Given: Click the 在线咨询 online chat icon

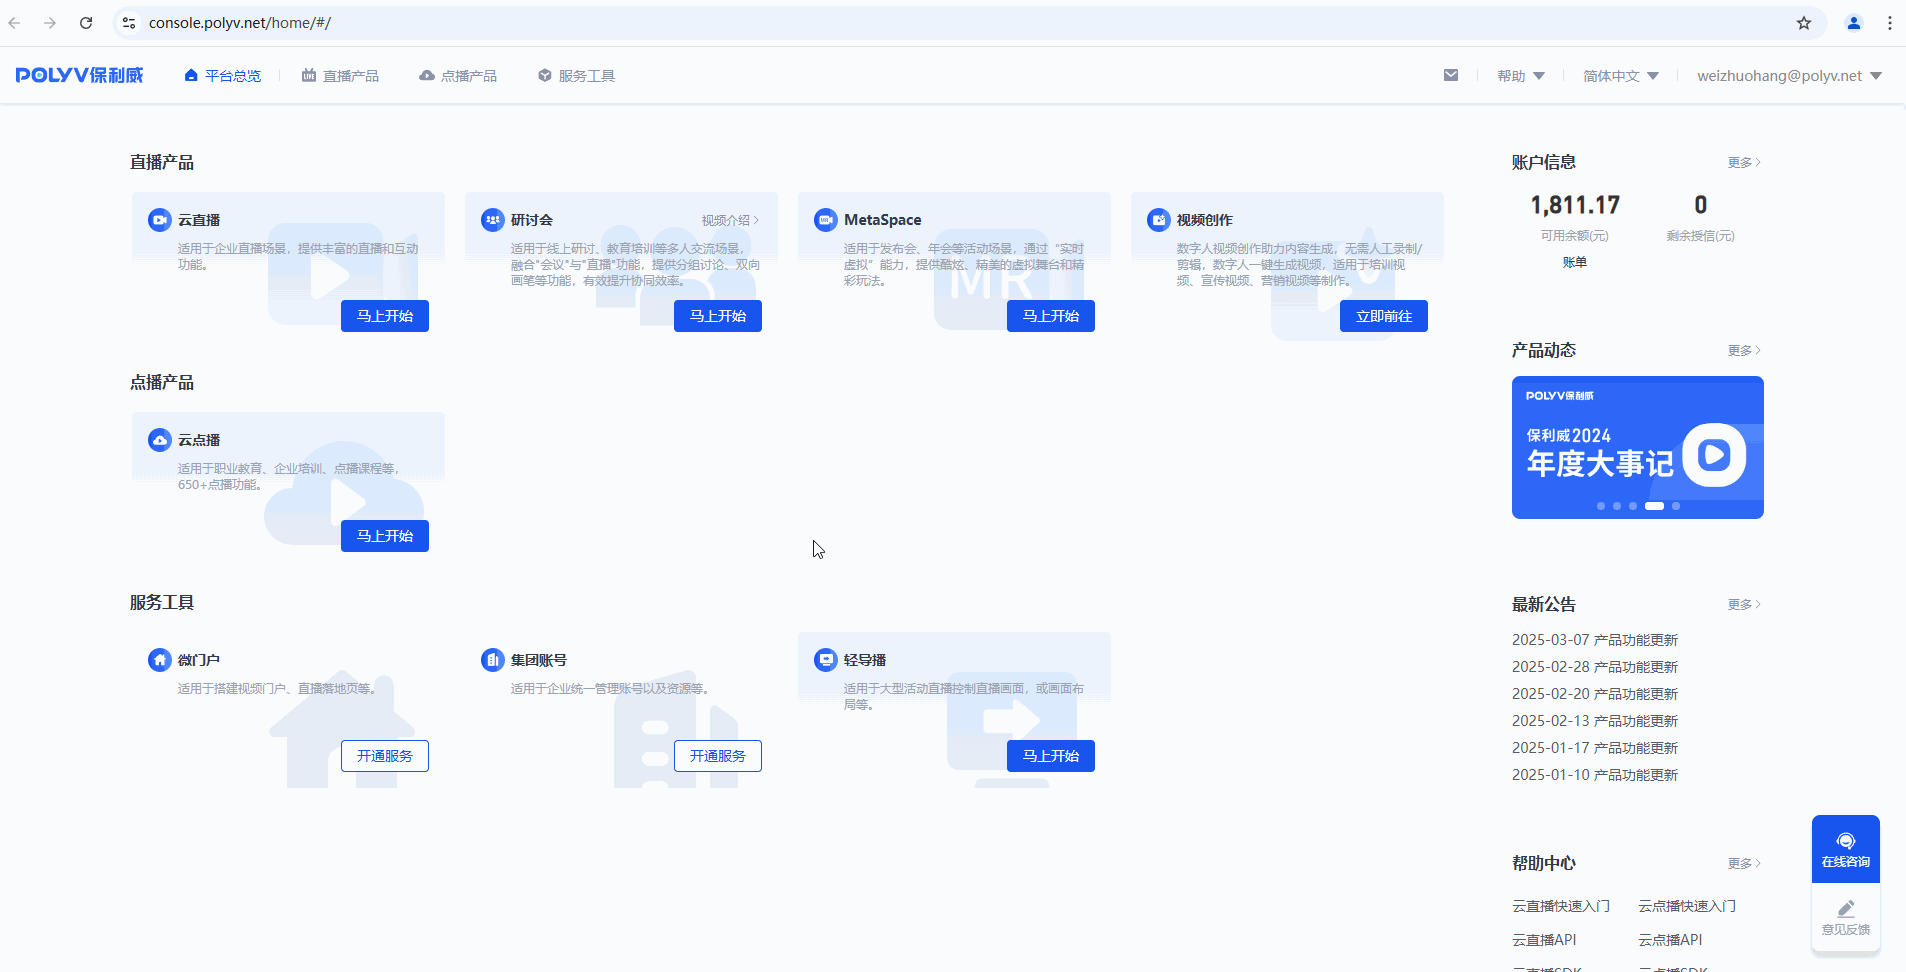Looking at the screenshot, I should tap(1845, 842).
